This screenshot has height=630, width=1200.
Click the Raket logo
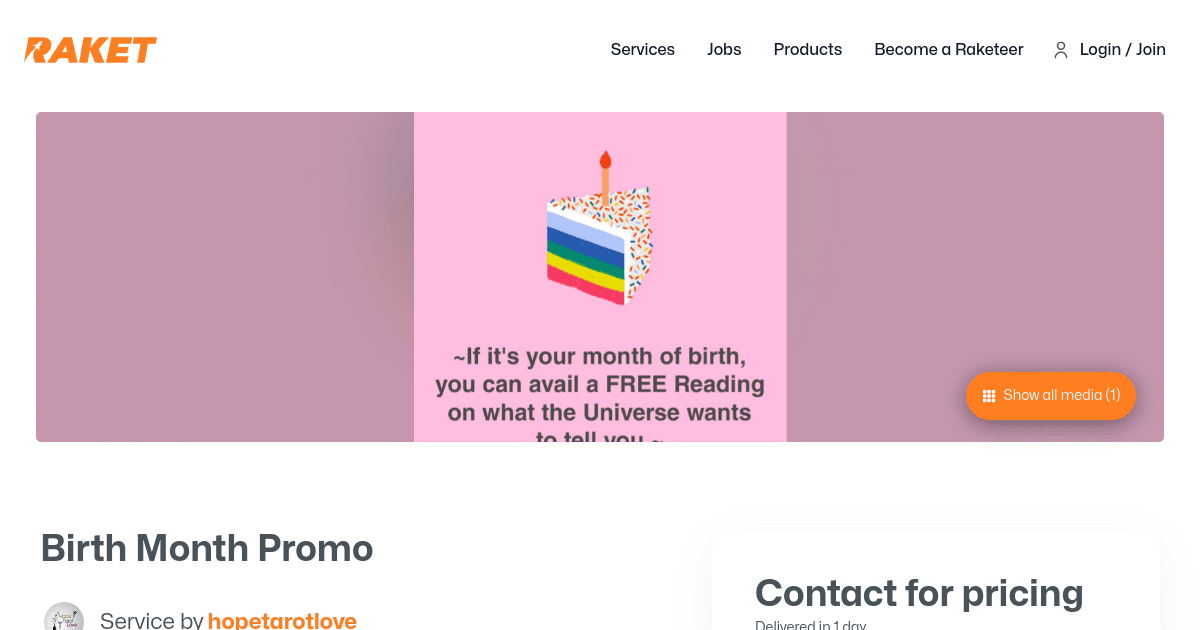click(90, 49)
